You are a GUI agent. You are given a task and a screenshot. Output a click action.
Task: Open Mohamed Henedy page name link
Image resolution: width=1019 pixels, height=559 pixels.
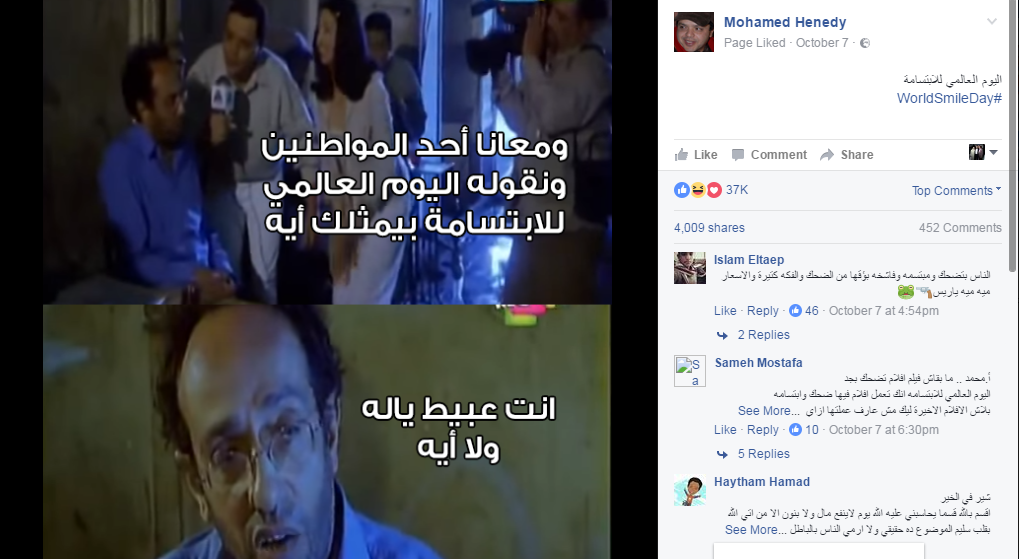click(785, 22)
